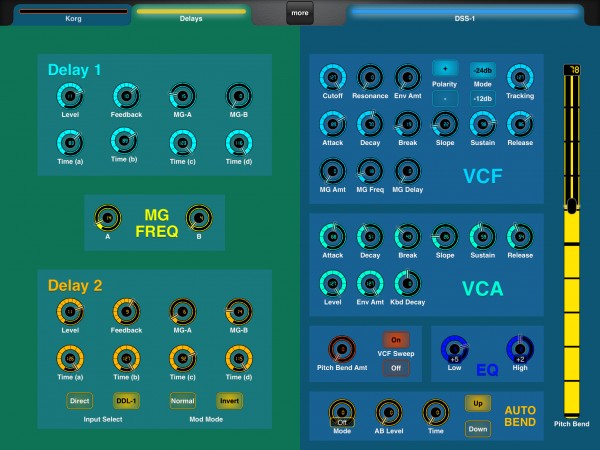This screenshot has height=450, width=600.
Task: Tap the Delay 1 MG-A knob
Action: click(183, 96)
